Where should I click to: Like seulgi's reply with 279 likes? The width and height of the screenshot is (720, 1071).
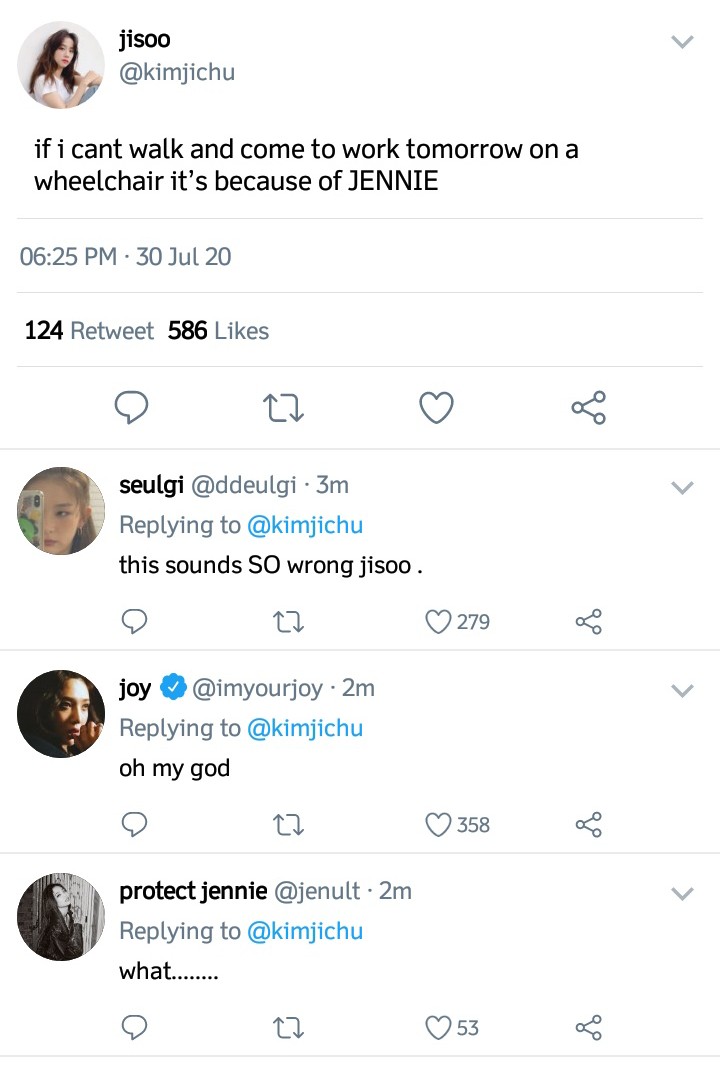tap(438, 622)
